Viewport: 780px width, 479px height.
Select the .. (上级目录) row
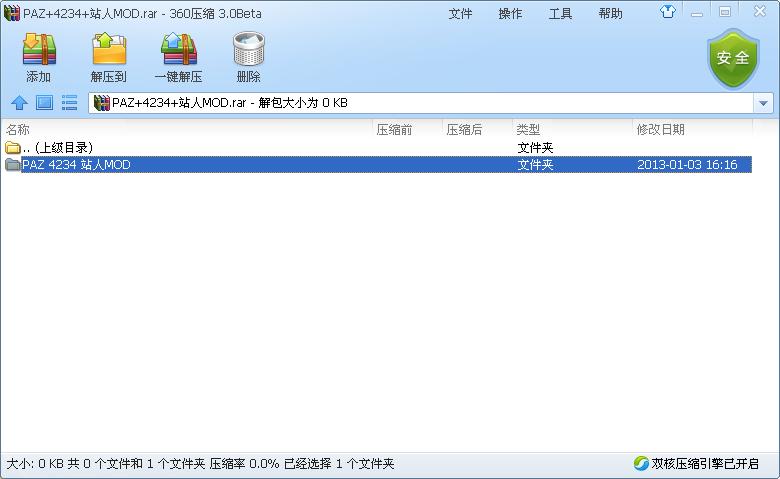pyautogui.click(x=378, y=147)
